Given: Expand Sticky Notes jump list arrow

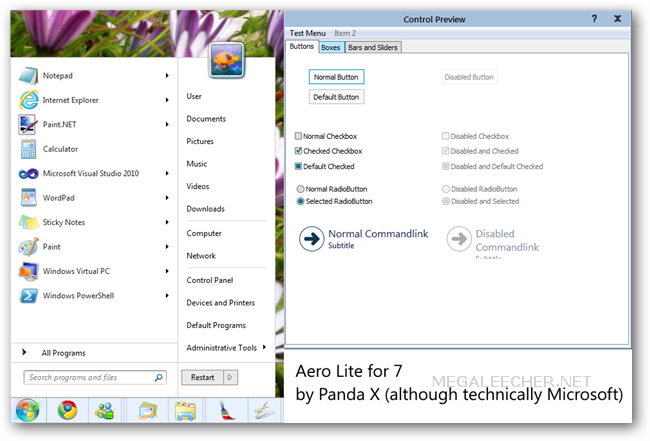Looking at the screenshot, I should pos(167,222).
